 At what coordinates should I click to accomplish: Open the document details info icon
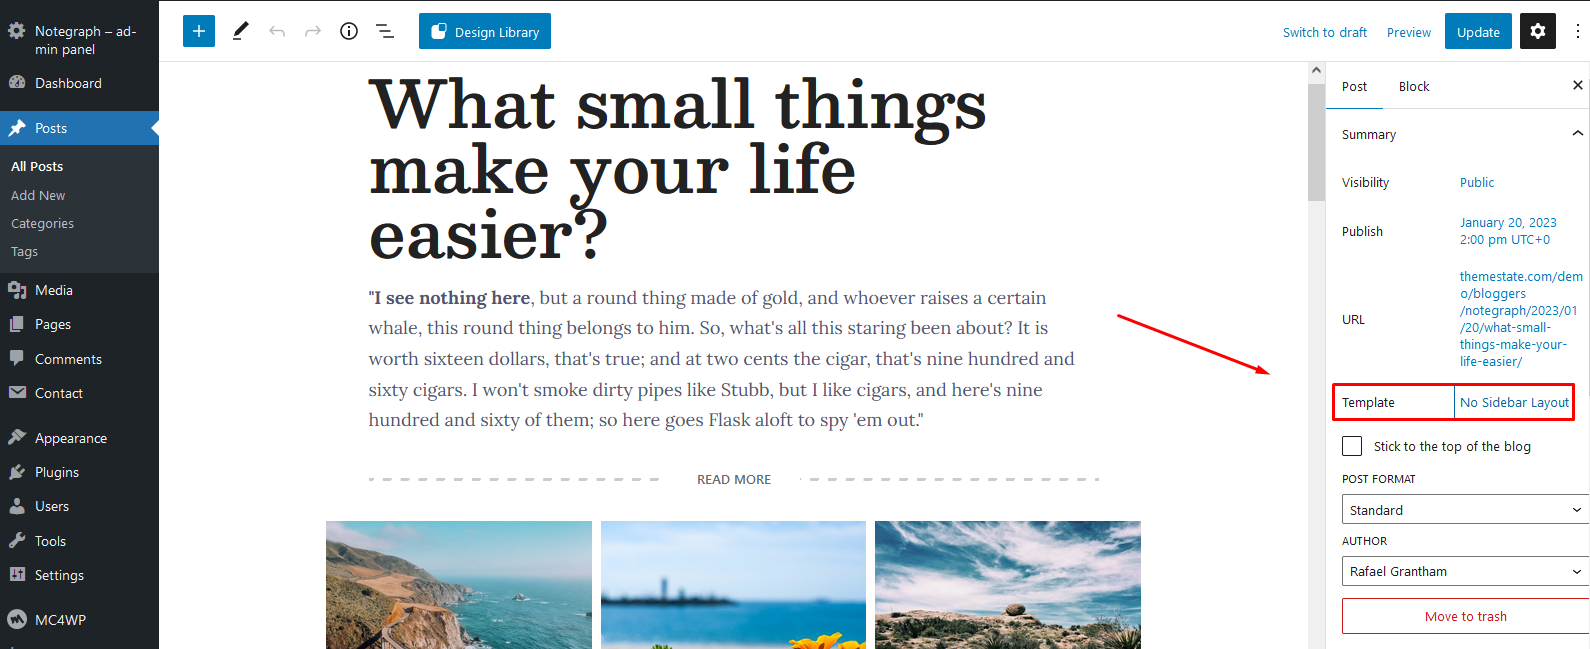pos(349,31)
